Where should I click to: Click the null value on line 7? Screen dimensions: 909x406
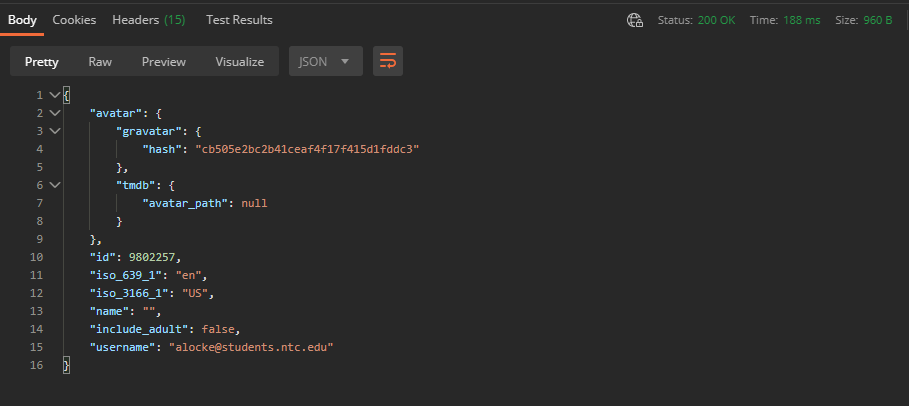point(254,203)
